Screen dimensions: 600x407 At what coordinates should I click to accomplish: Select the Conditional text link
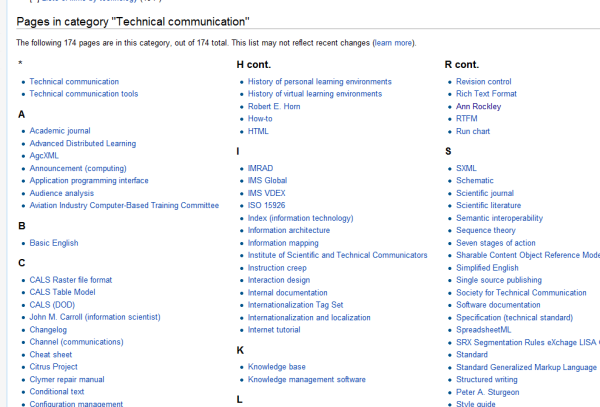(57, 392)
